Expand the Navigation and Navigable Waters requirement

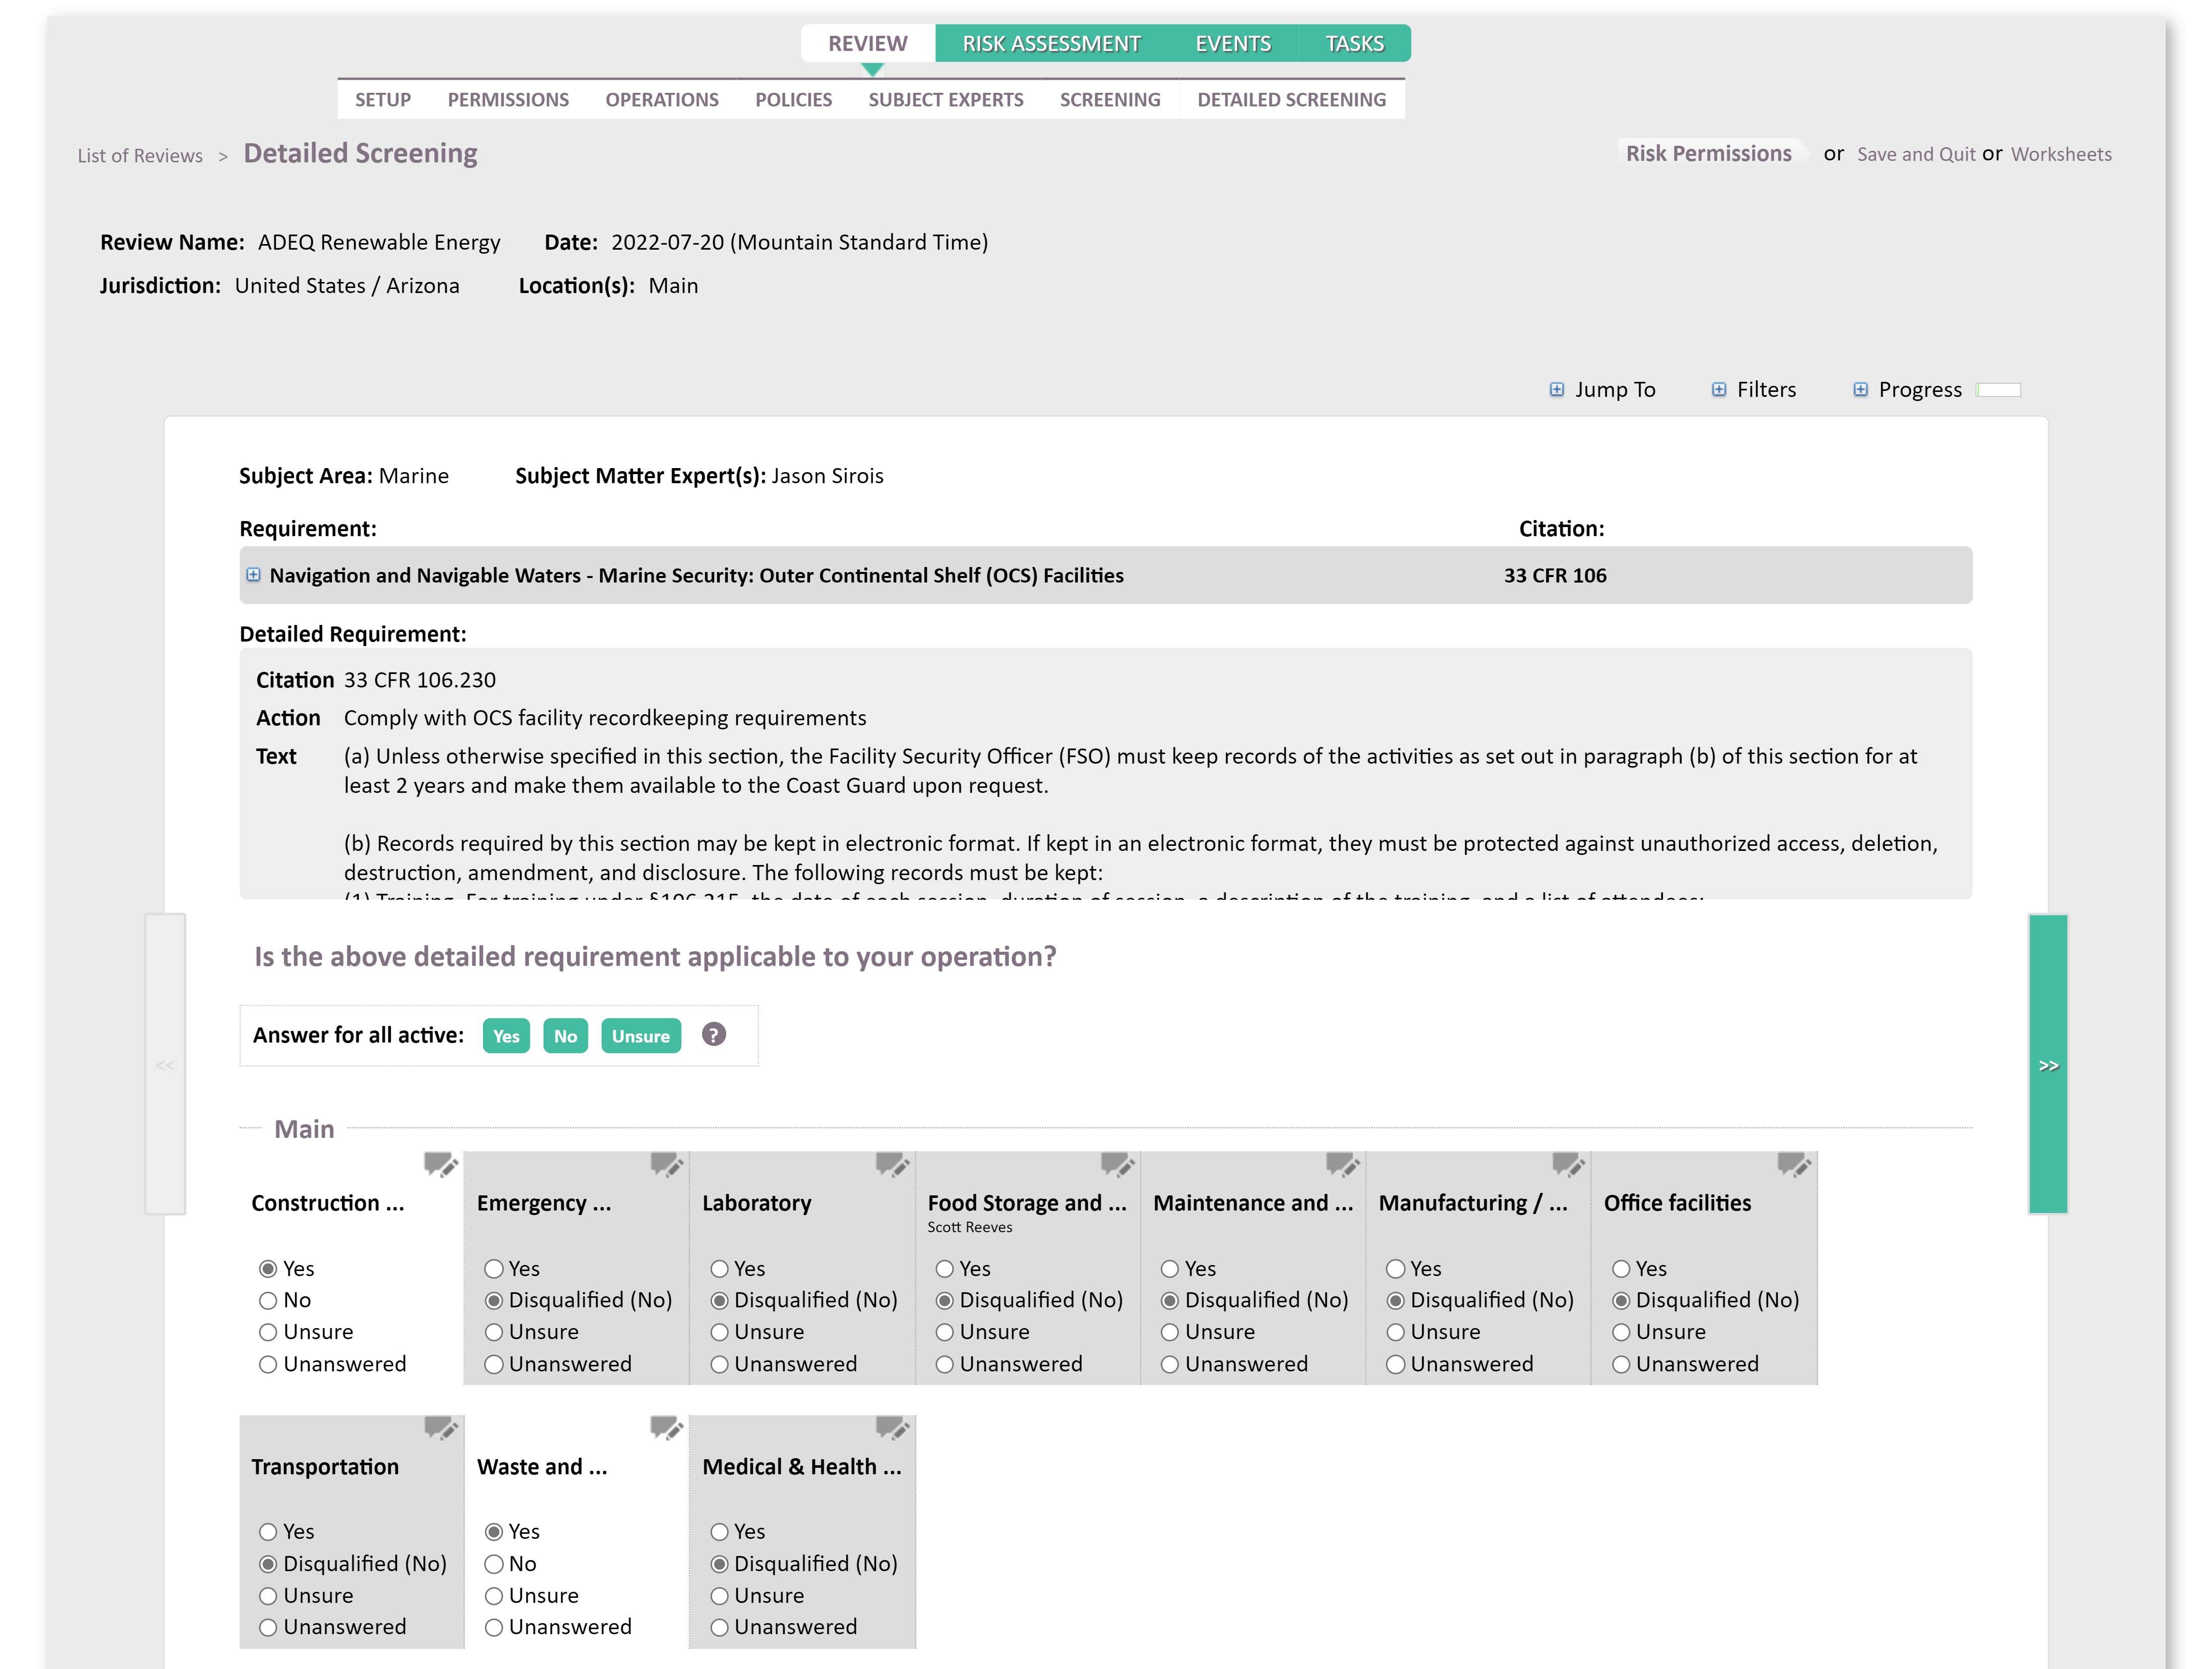254,575
